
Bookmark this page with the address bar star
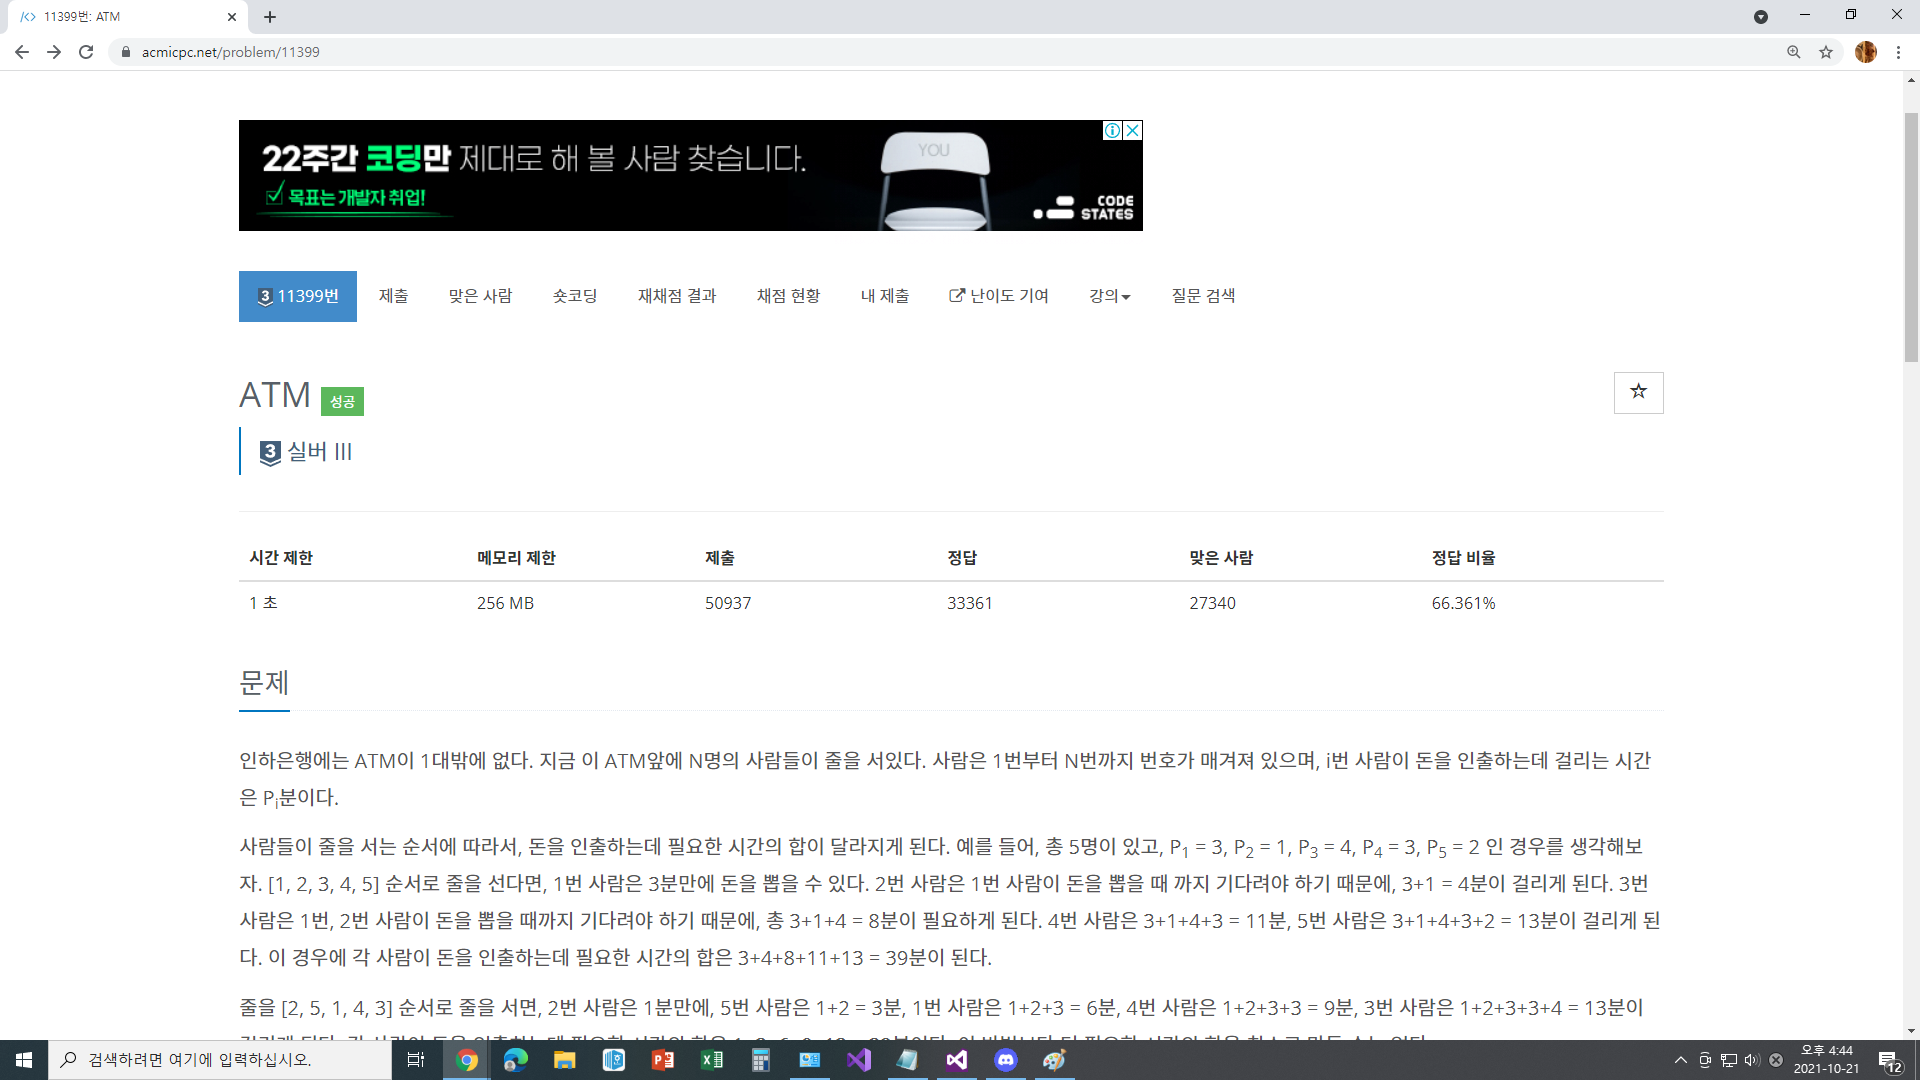(x=1826, y=52)
